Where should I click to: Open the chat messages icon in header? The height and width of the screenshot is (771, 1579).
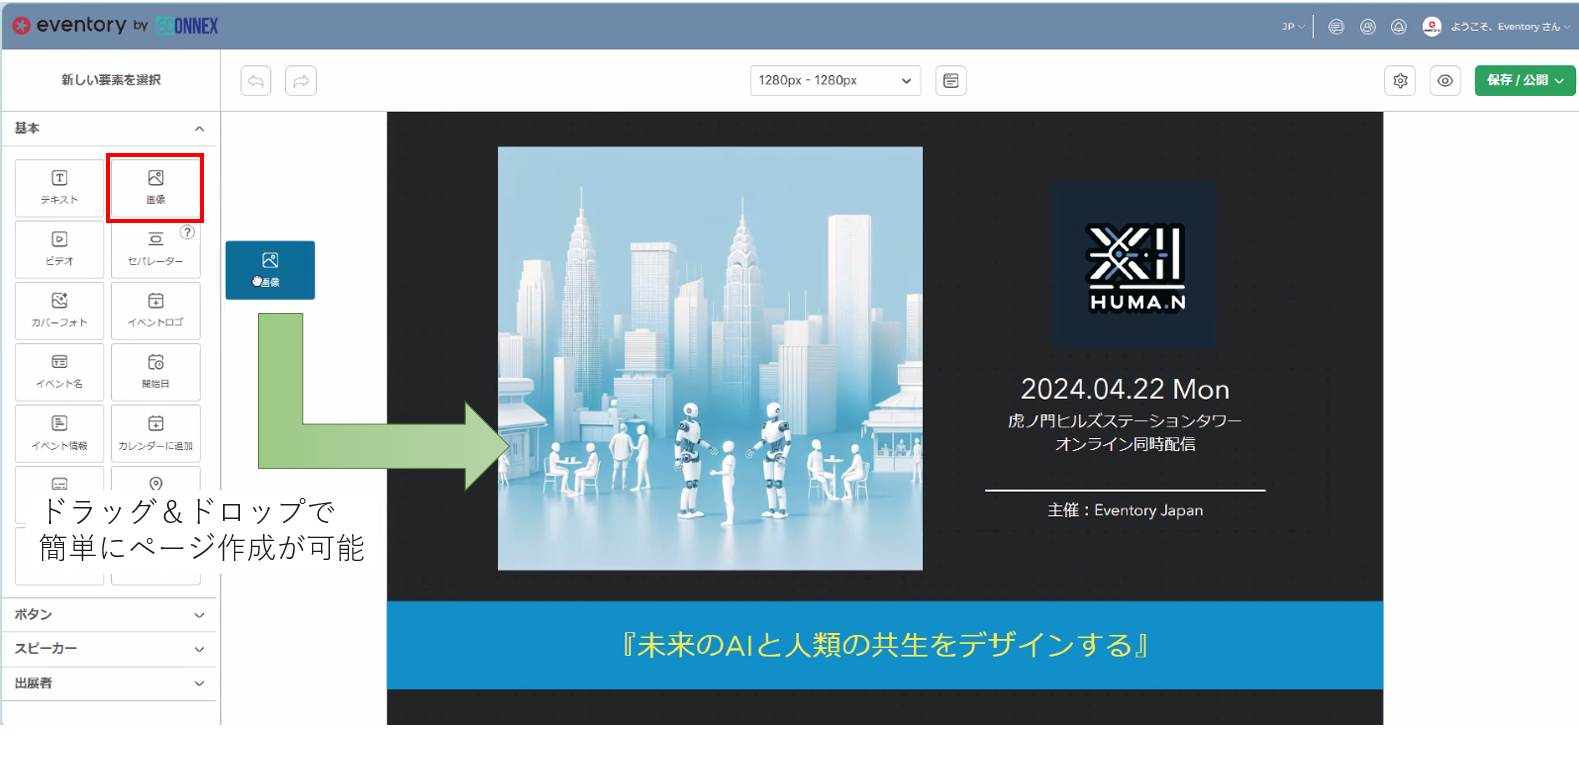point(1336,27)
